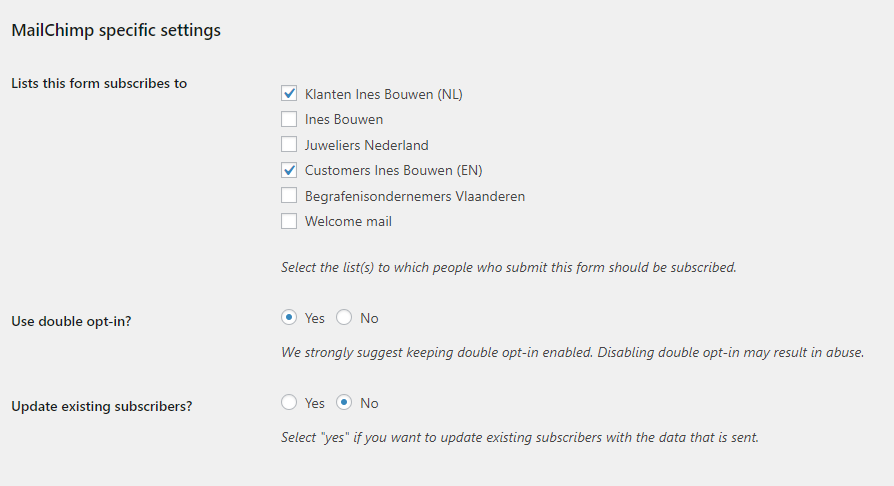Click the Juweliers Nederland label text
The height and width of the screenshot is (486, 894).
click(x=367, y=145)
